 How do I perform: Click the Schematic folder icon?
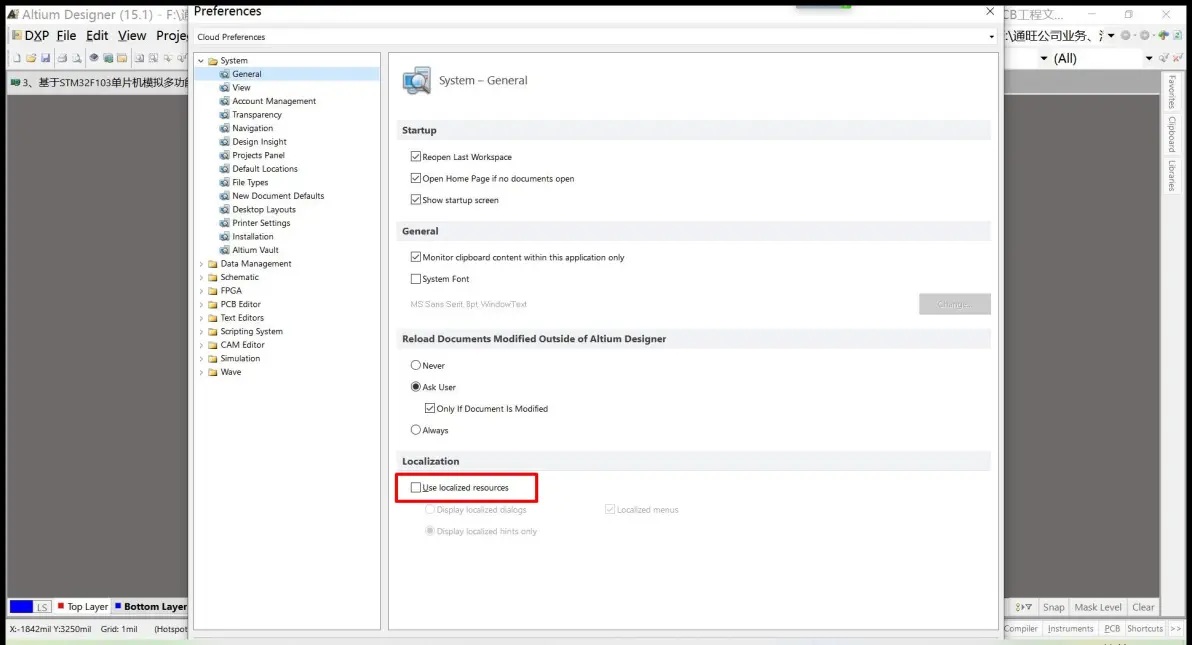[x=213, y=278]
